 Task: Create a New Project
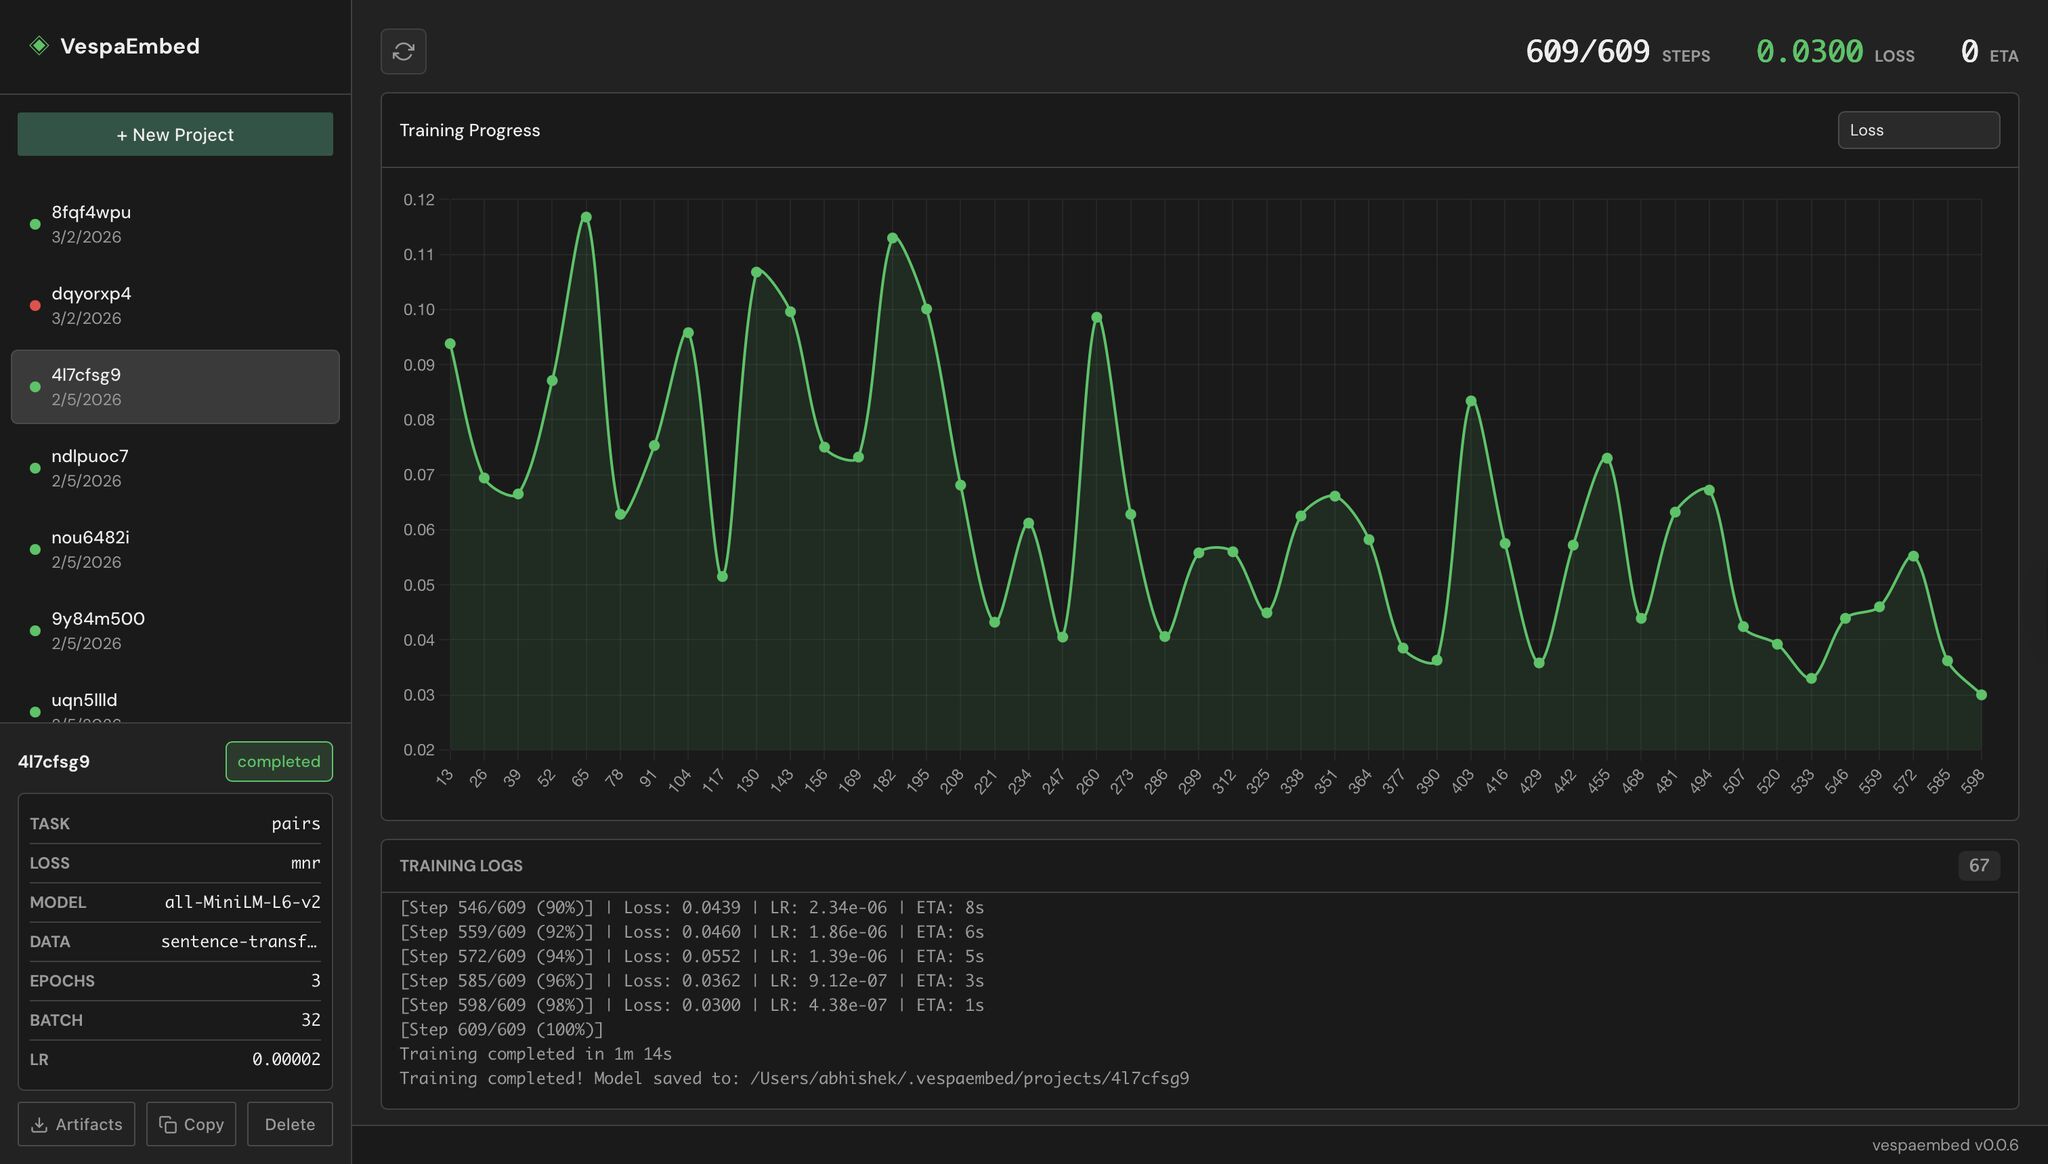point(175,134)
